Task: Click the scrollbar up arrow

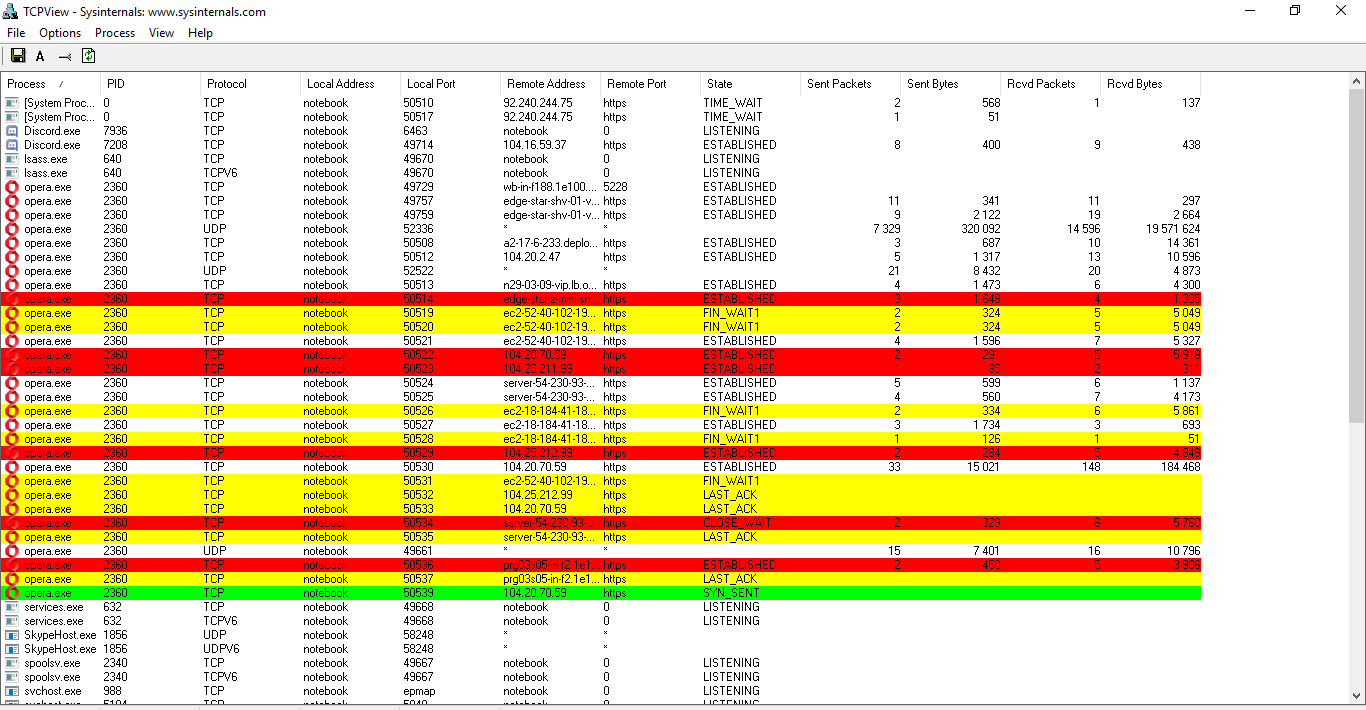Action: [1357, 82]
